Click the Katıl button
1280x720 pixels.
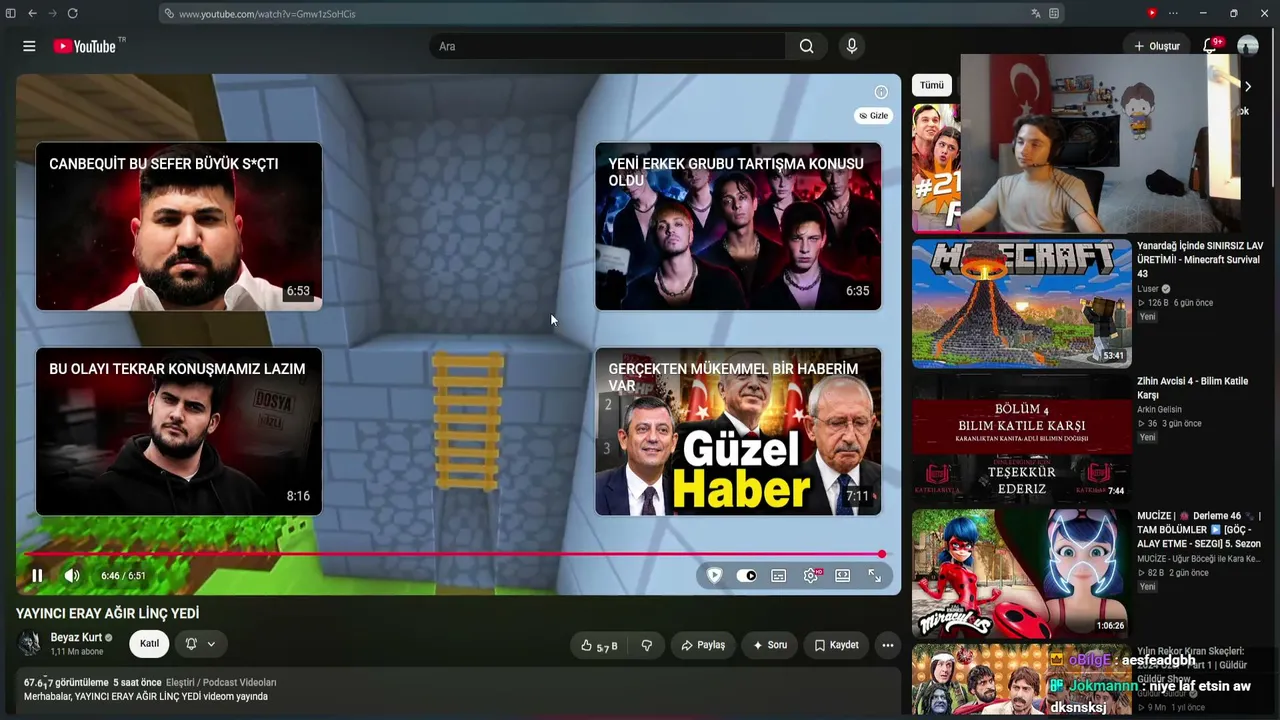coord(149,644)
